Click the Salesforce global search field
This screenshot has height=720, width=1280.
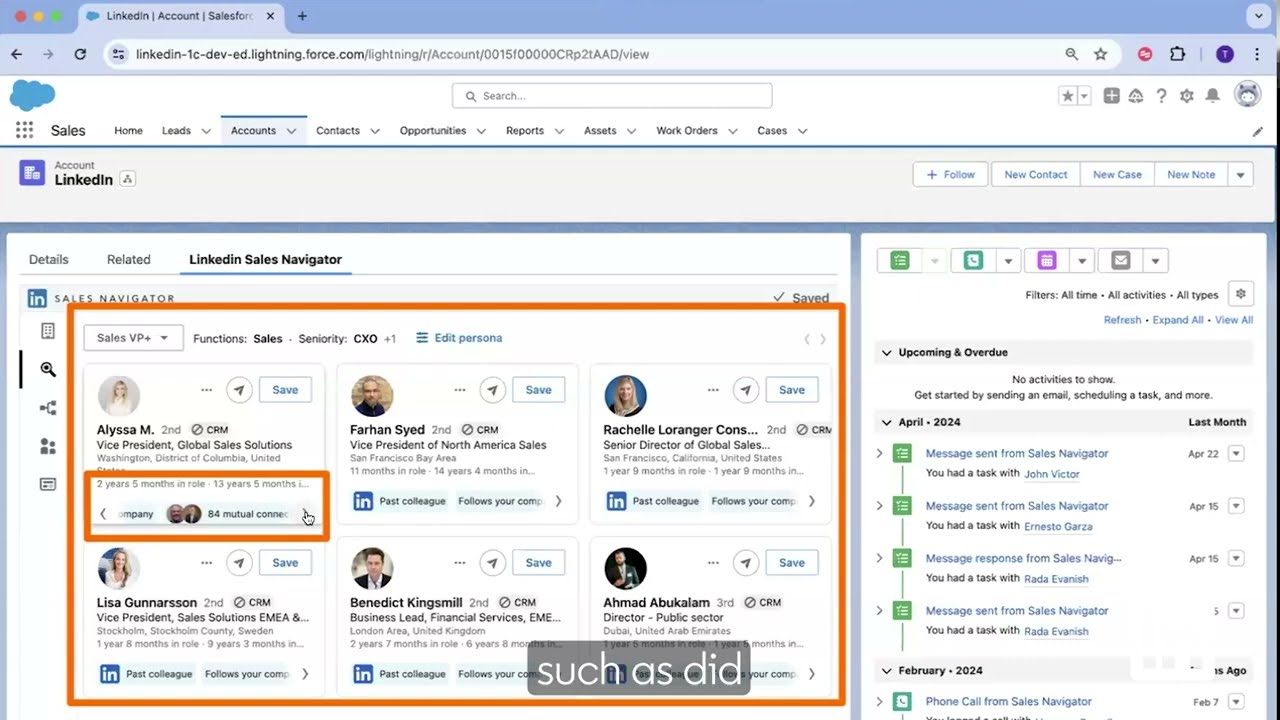[x=612, y=96]
